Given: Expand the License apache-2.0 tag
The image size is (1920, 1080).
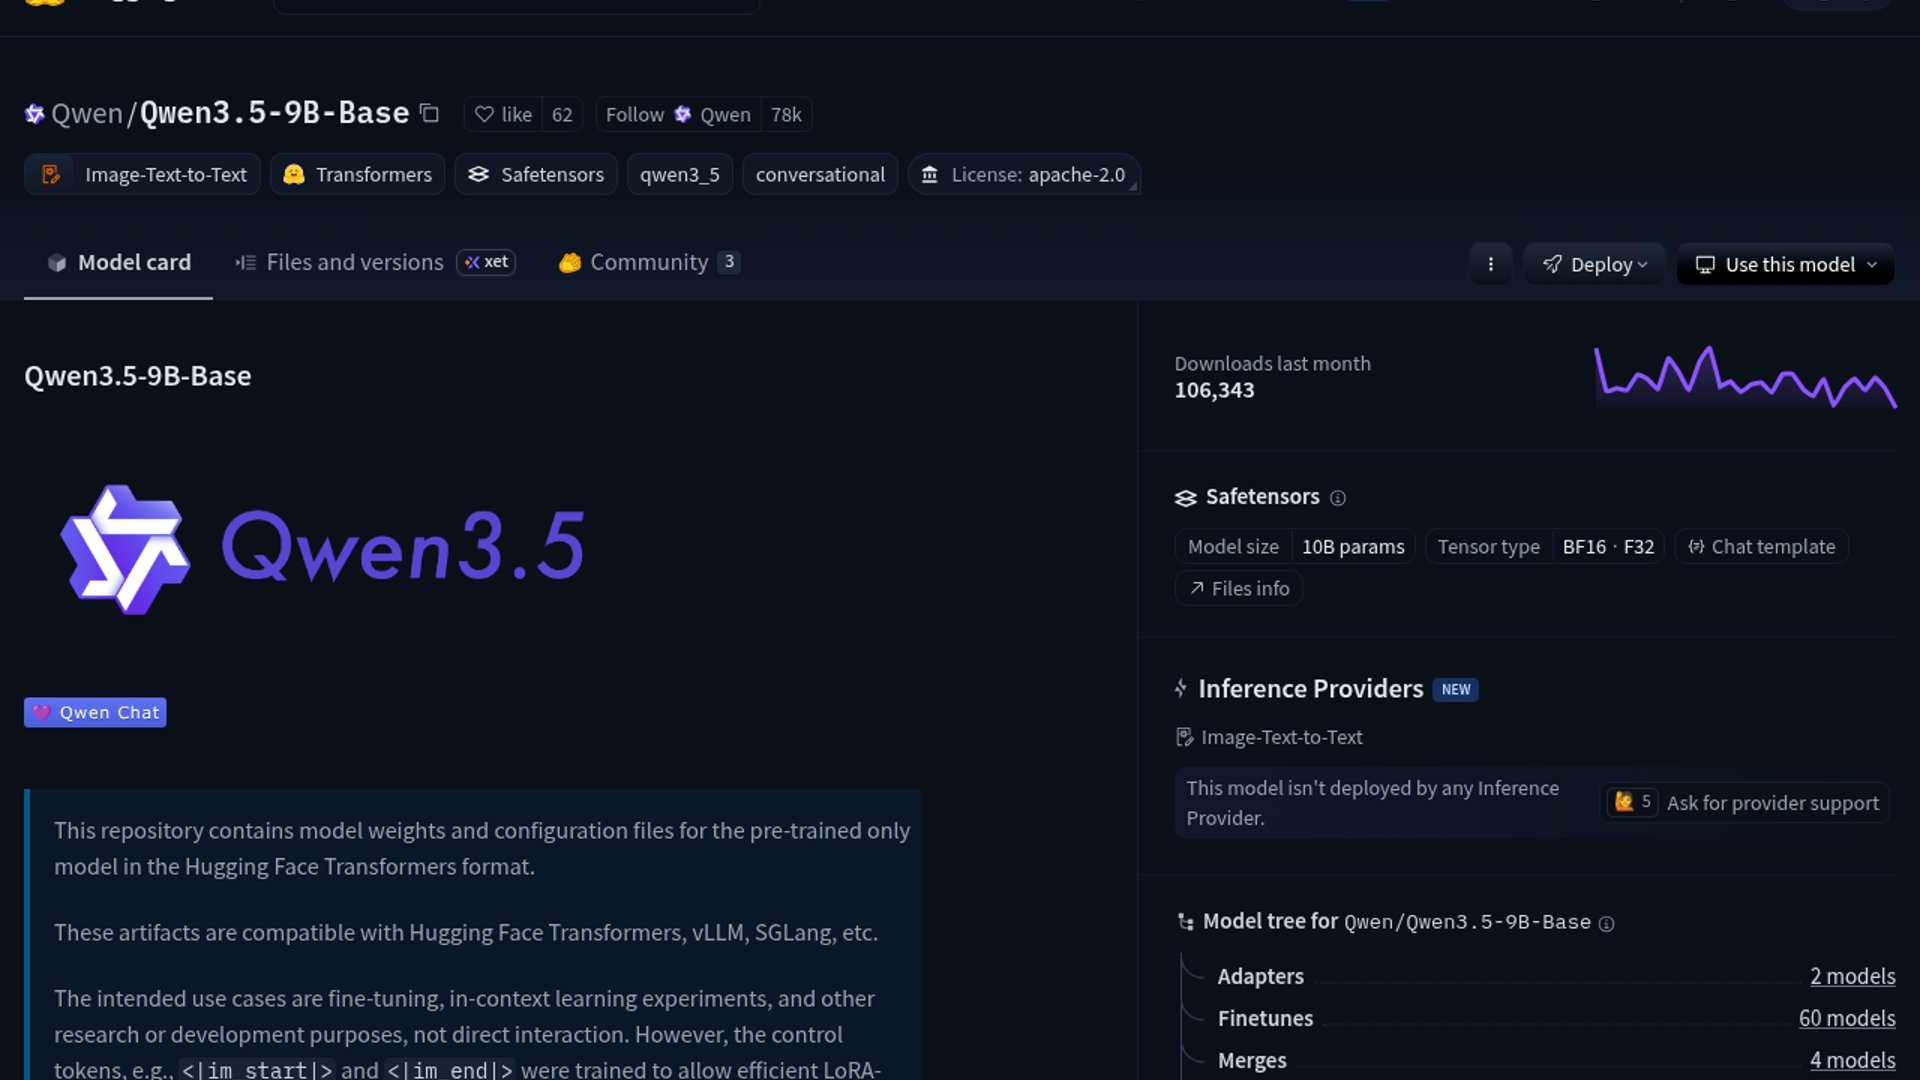Looking at the screenshot, I should pyautogui.click(x=1024, y=175).
